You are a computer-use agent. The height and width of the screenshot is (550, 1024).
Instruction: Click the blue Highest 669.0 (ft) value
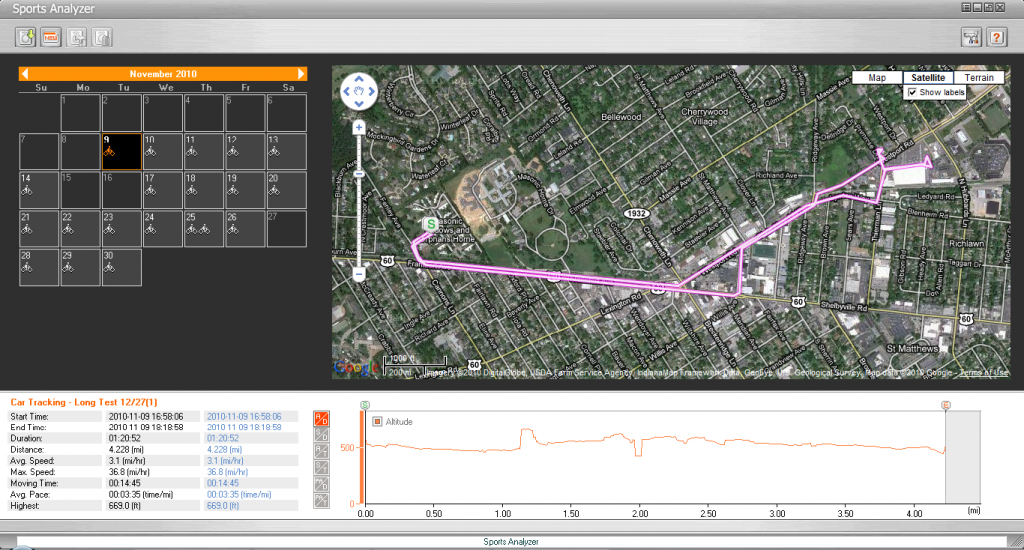[223, 506]
